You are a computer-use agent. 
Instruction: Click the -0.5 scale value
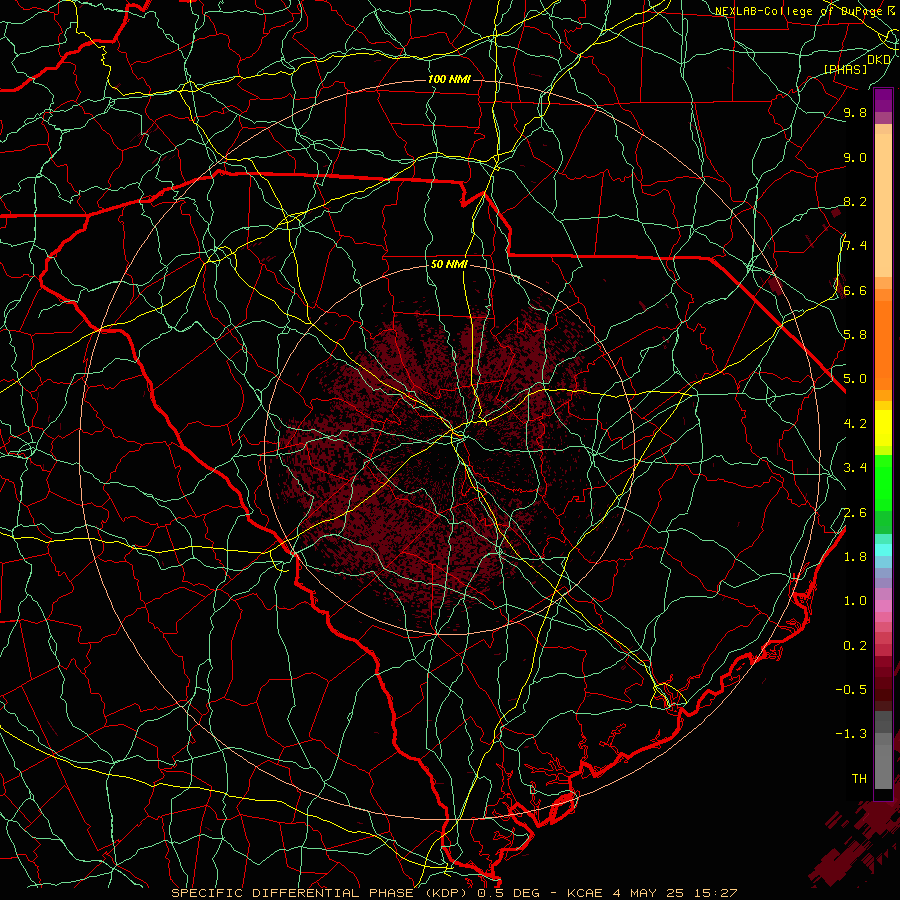851,690
